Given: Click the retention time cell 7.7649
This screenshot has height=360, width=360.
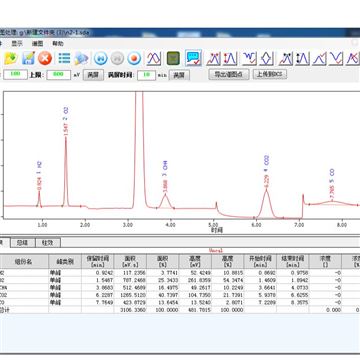Looking at the screenshot, I should pyautogui.click(x=98, y=302).
